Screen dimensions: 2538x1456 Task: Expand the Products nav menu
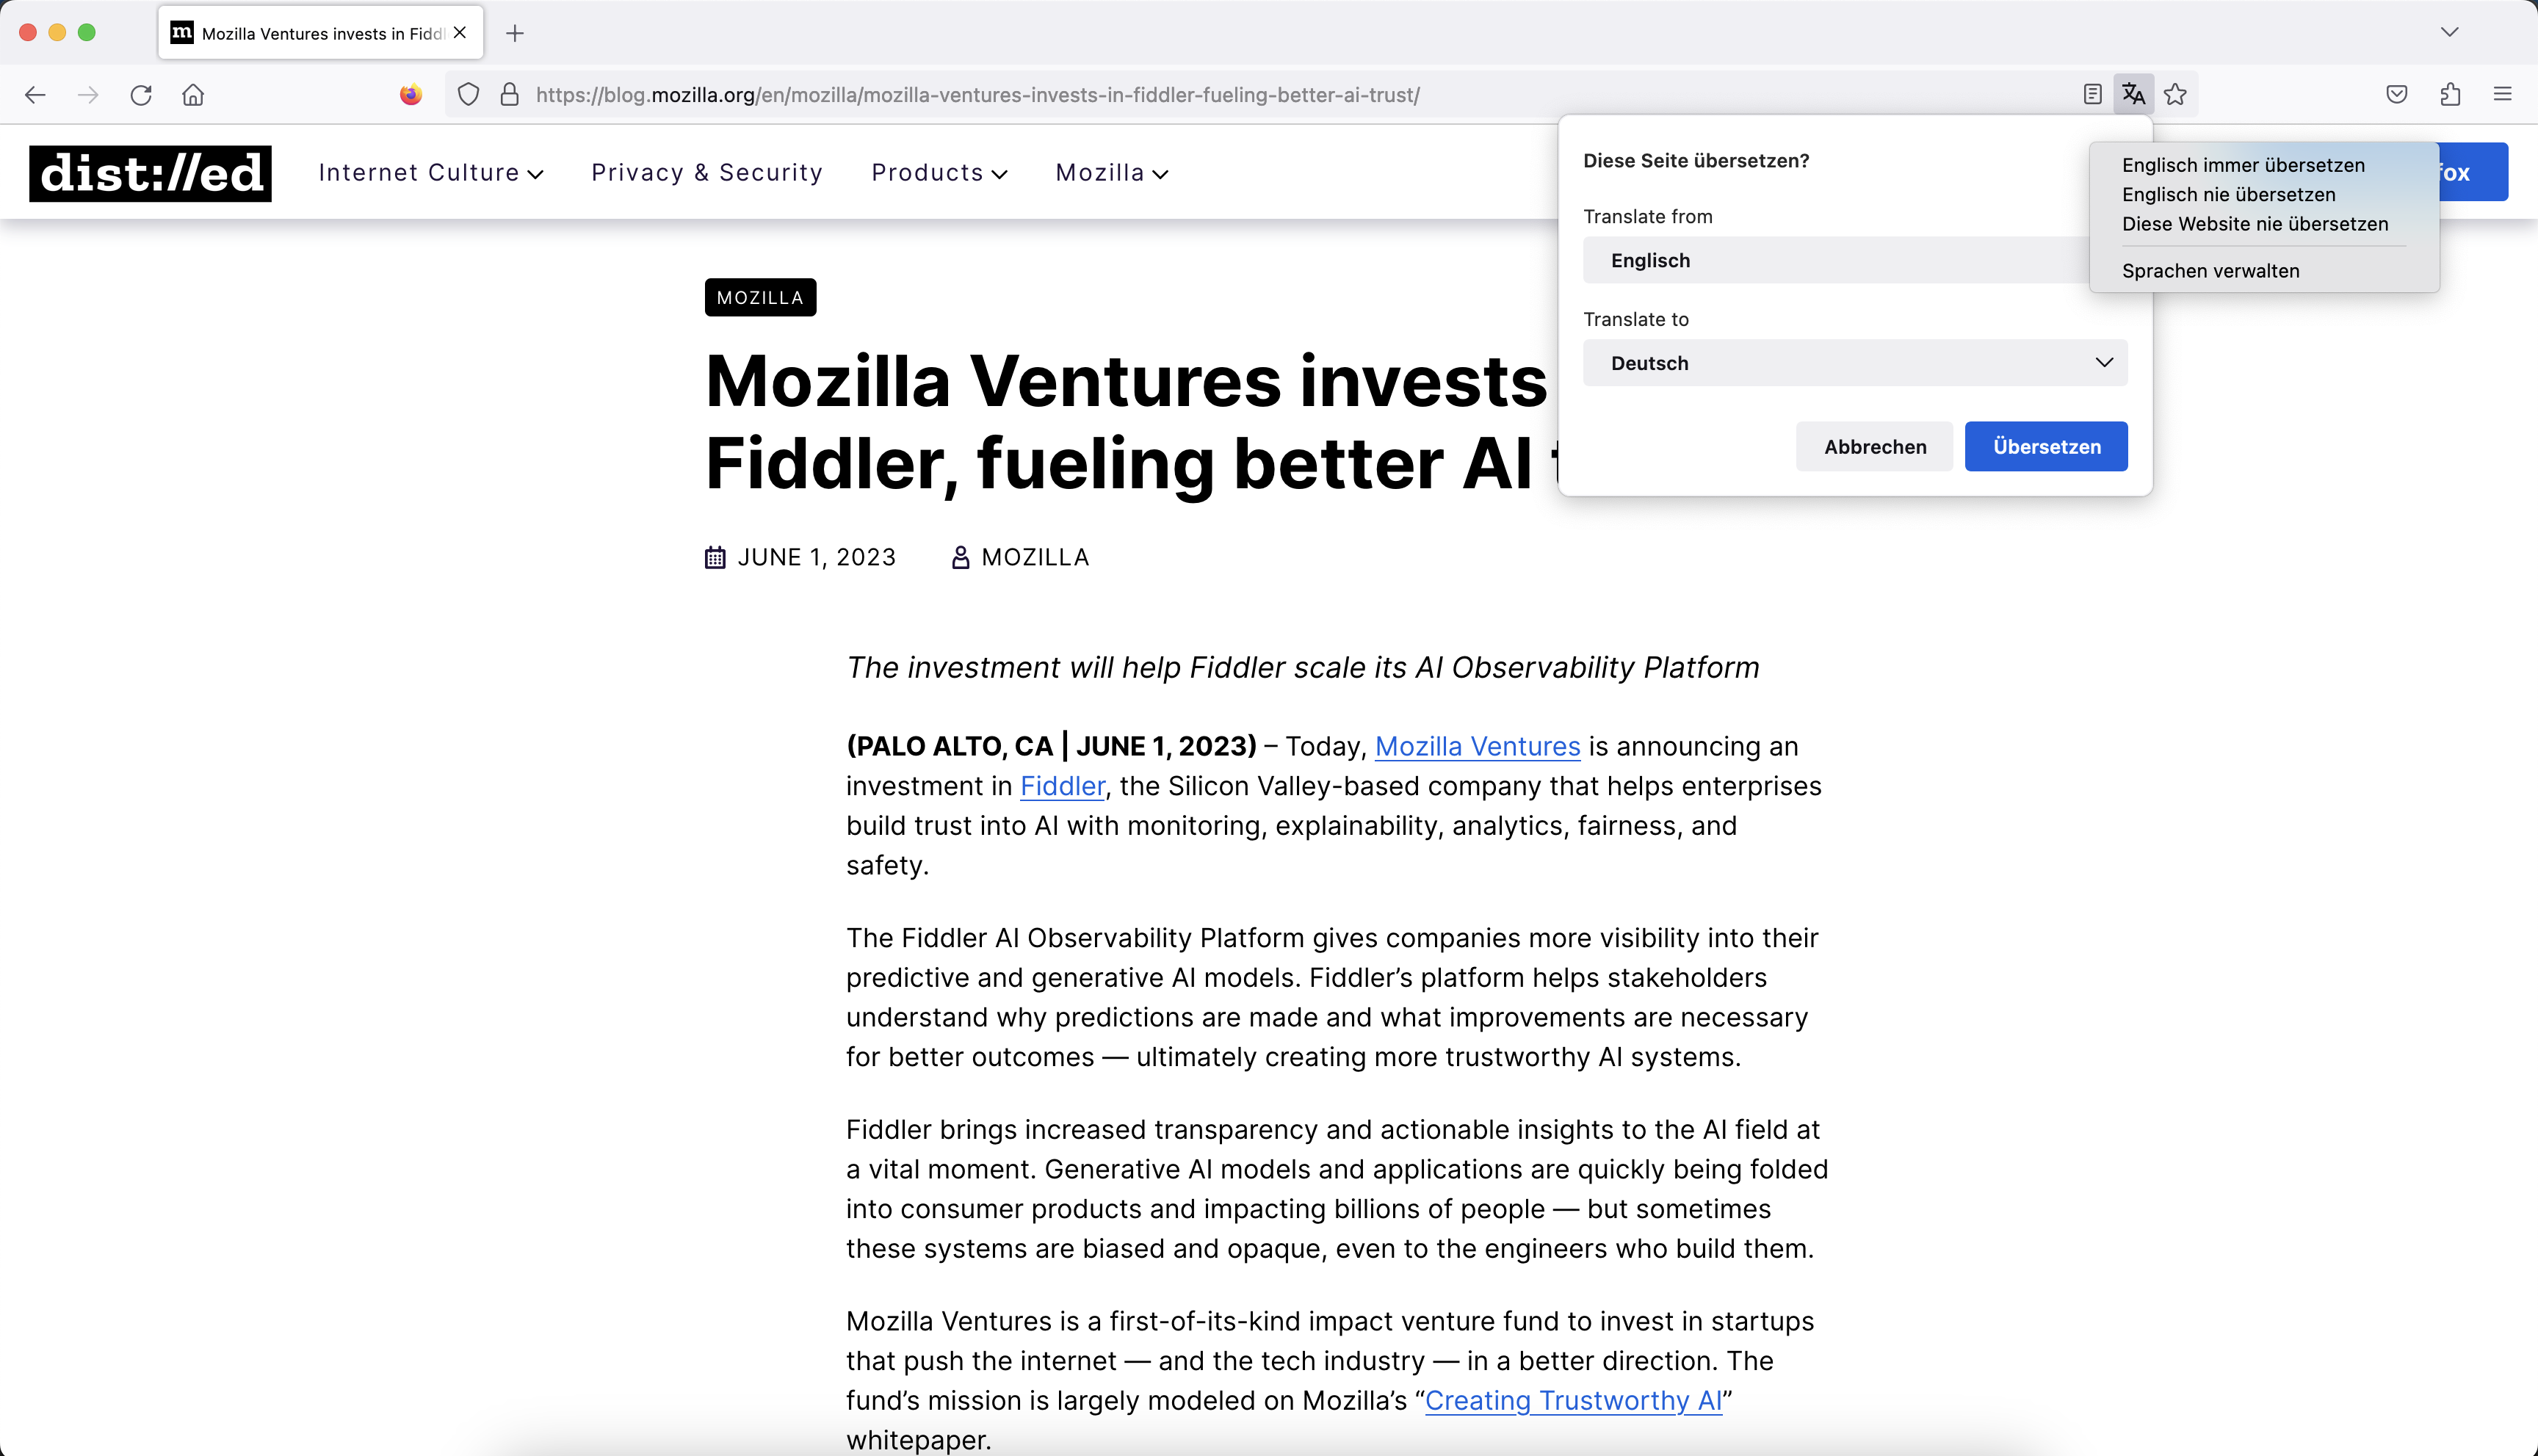[x=939, y=173]
